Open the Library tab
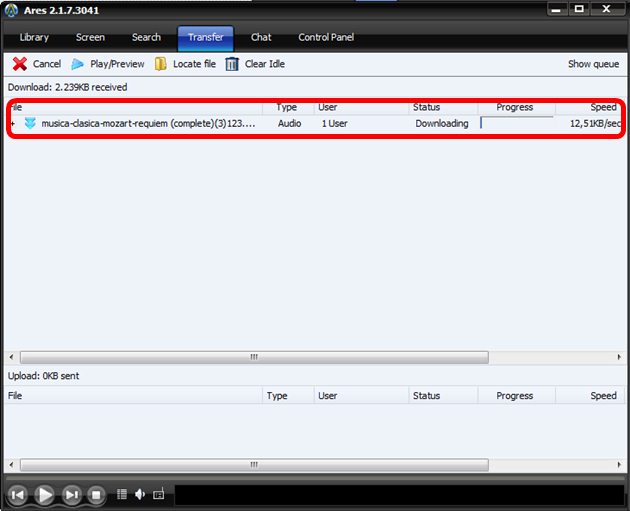Screen dimensions: 630x511 click(x=34, y=37)
